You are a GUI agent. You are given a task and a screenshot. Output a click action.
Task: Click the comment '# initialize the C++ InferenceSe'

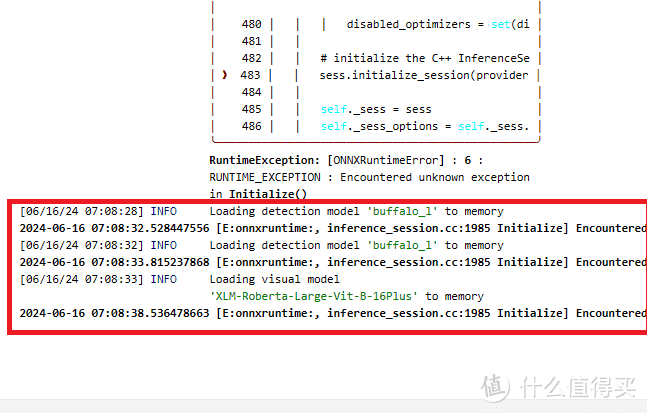tap(425, 58)
